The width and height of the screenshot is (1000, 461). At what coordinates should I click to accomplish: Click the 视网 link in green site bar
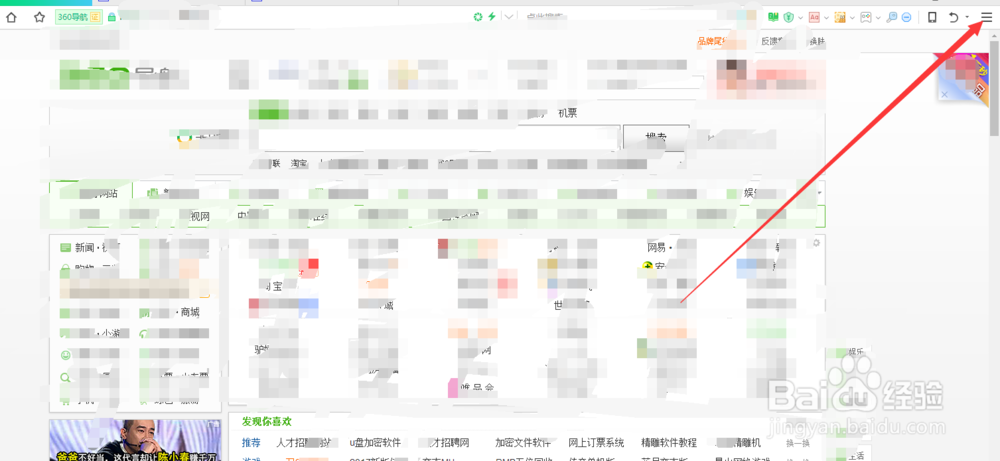pyautogui.click(x=200, y=217)
